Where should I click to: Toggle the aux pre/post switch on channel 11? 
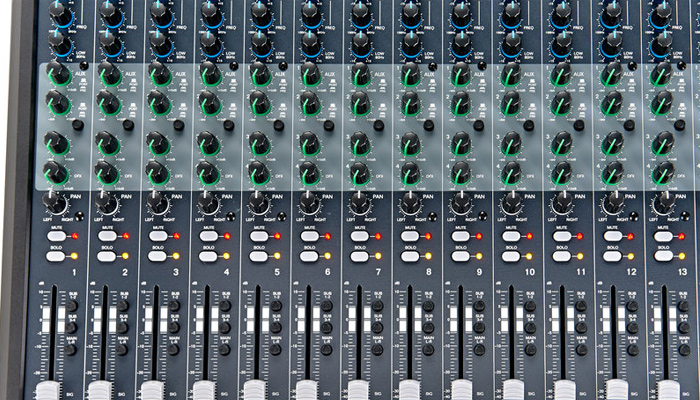tap(579, 125)
